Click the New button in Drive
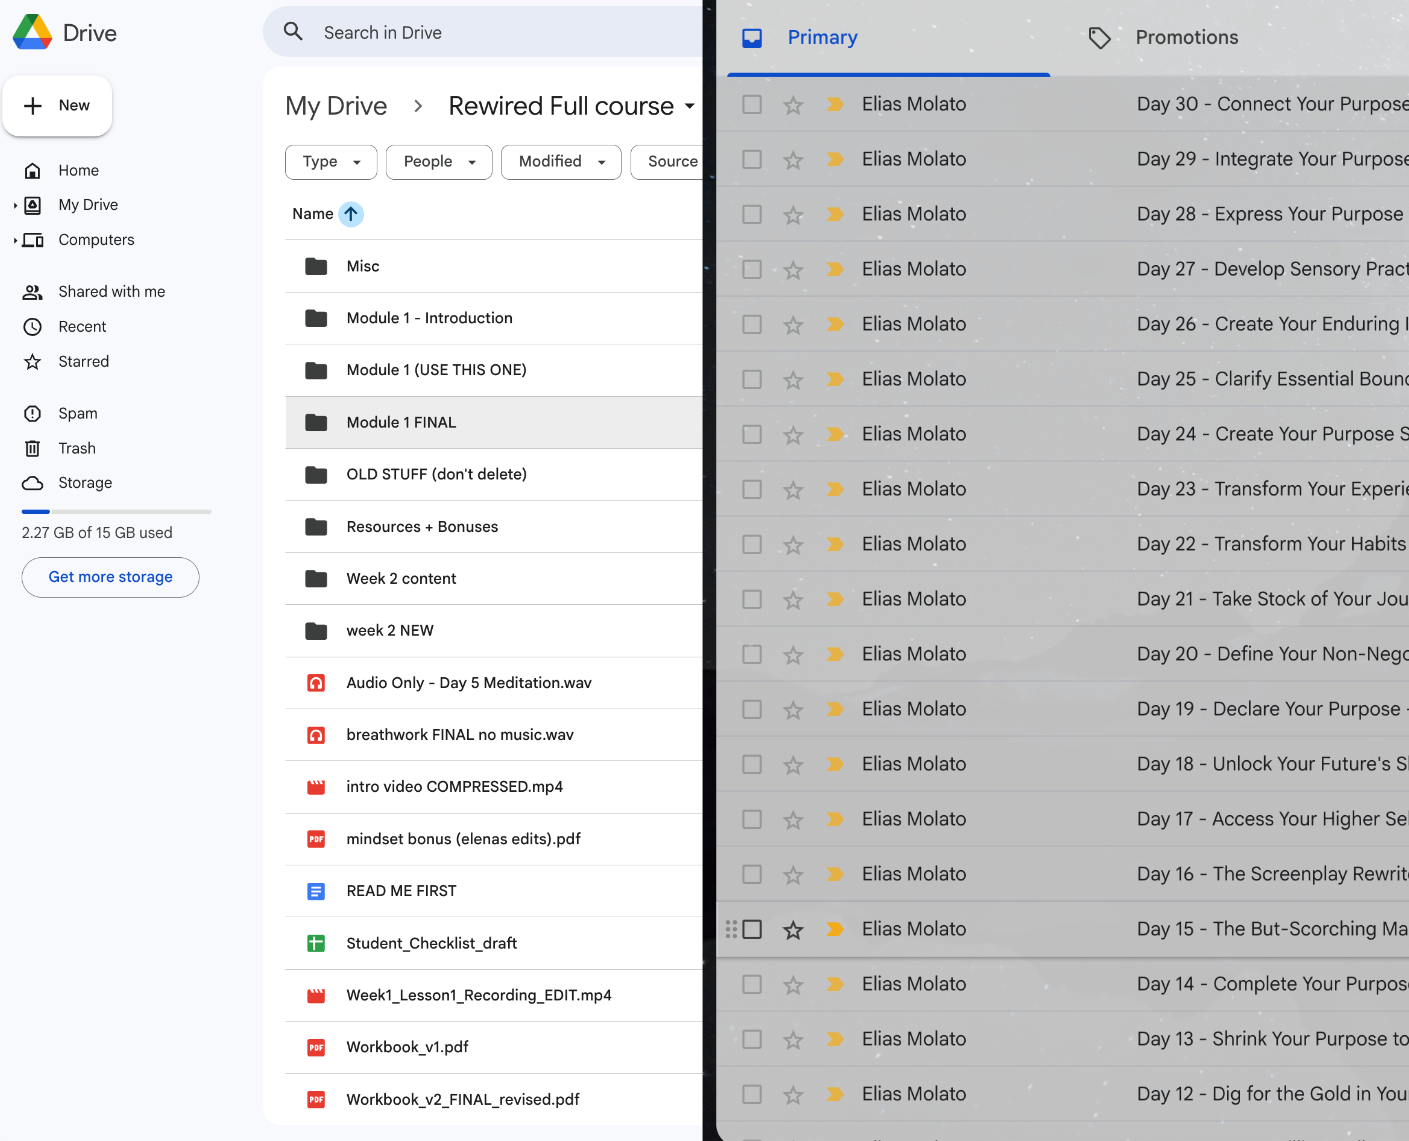The image size is (1409, 1141). (57, 106)
